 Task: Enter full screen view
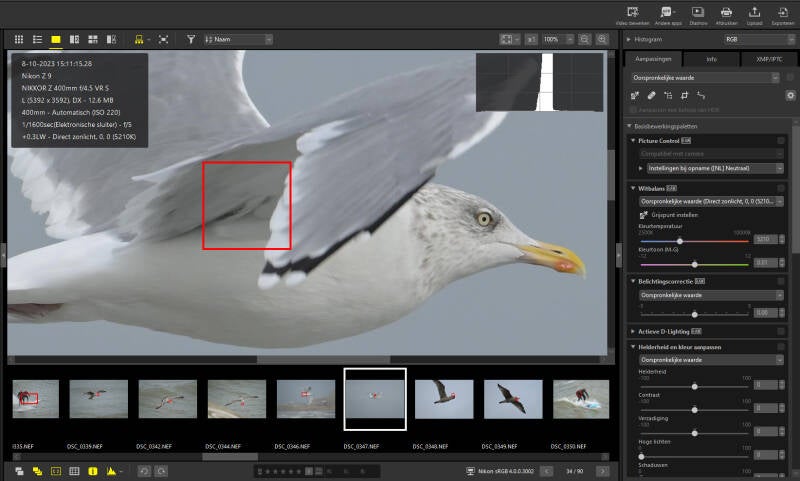(x=163, y=39)
